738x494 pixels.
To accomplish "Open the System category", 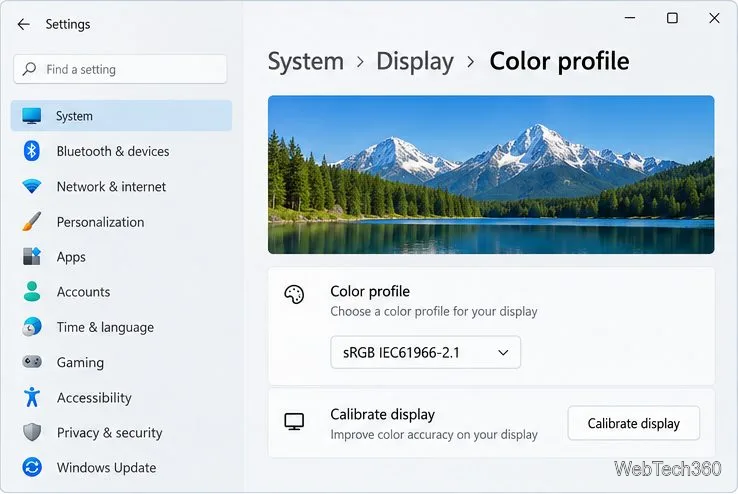I will tap(121, 116).
